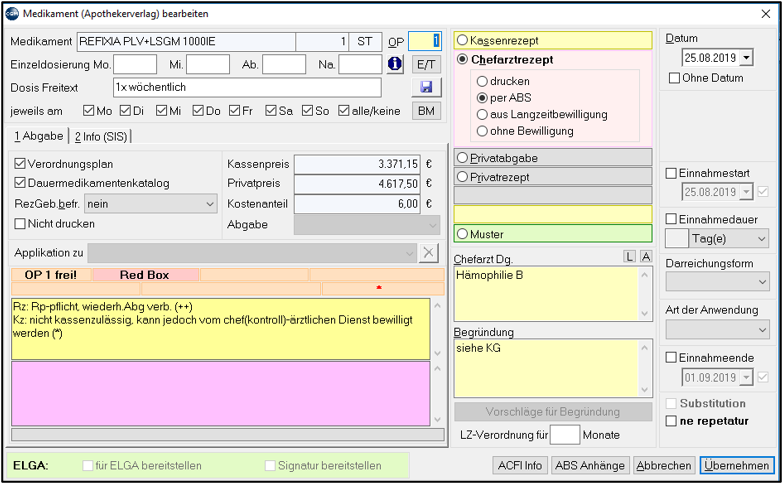
Task: Open the Einnahmeende date dropdown
Action: coord(747,377)
